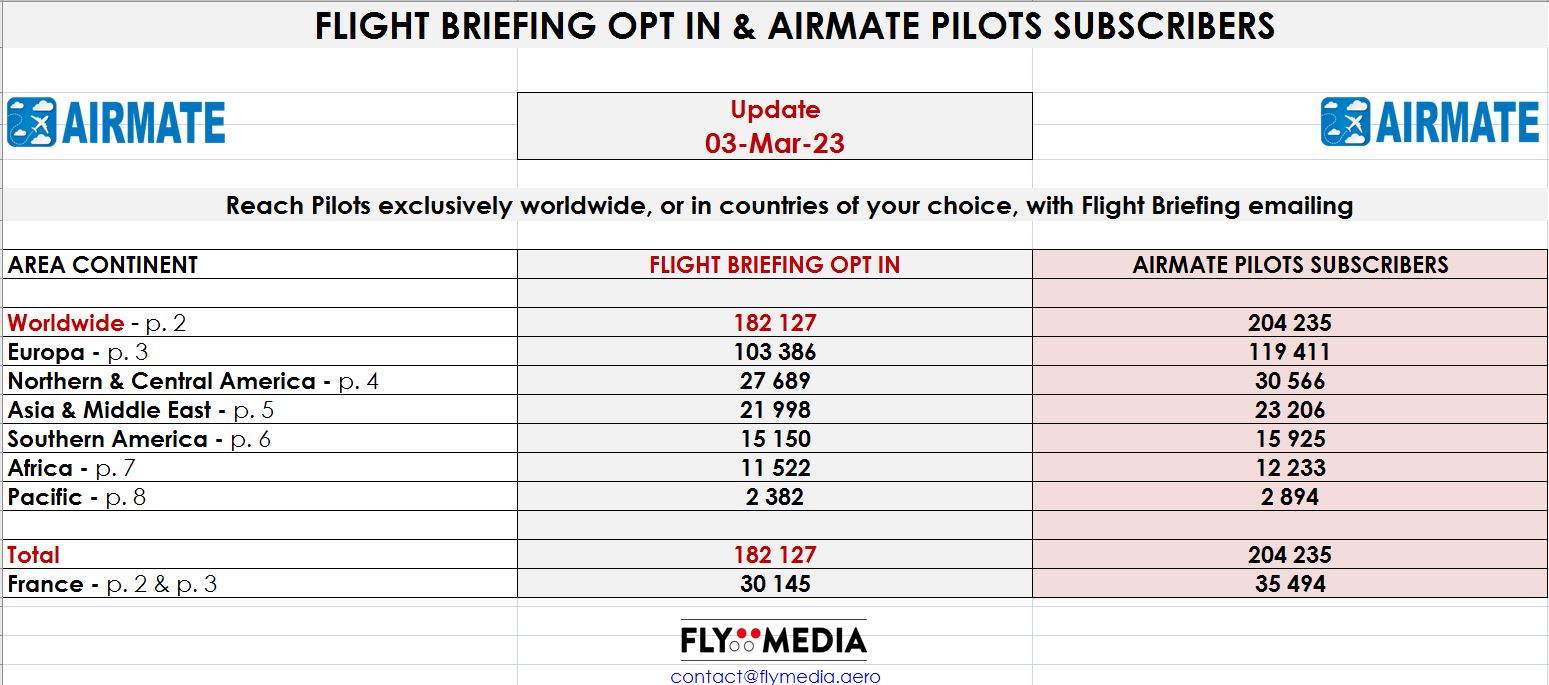Select the Total row label

point(34,555)
